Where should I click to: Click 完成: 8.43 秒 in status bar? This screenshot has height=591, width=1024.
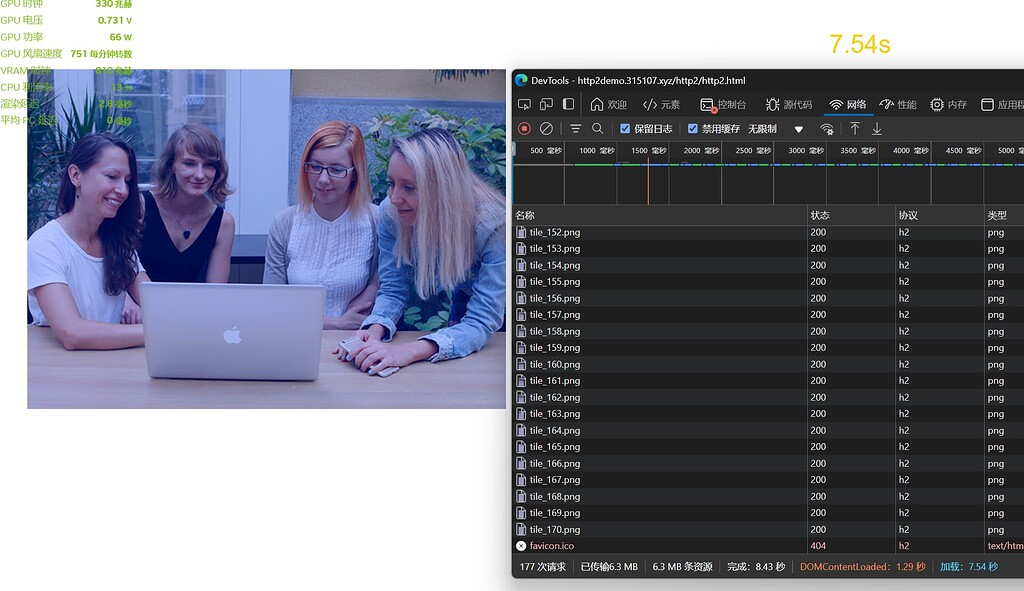tap(756, 567)
